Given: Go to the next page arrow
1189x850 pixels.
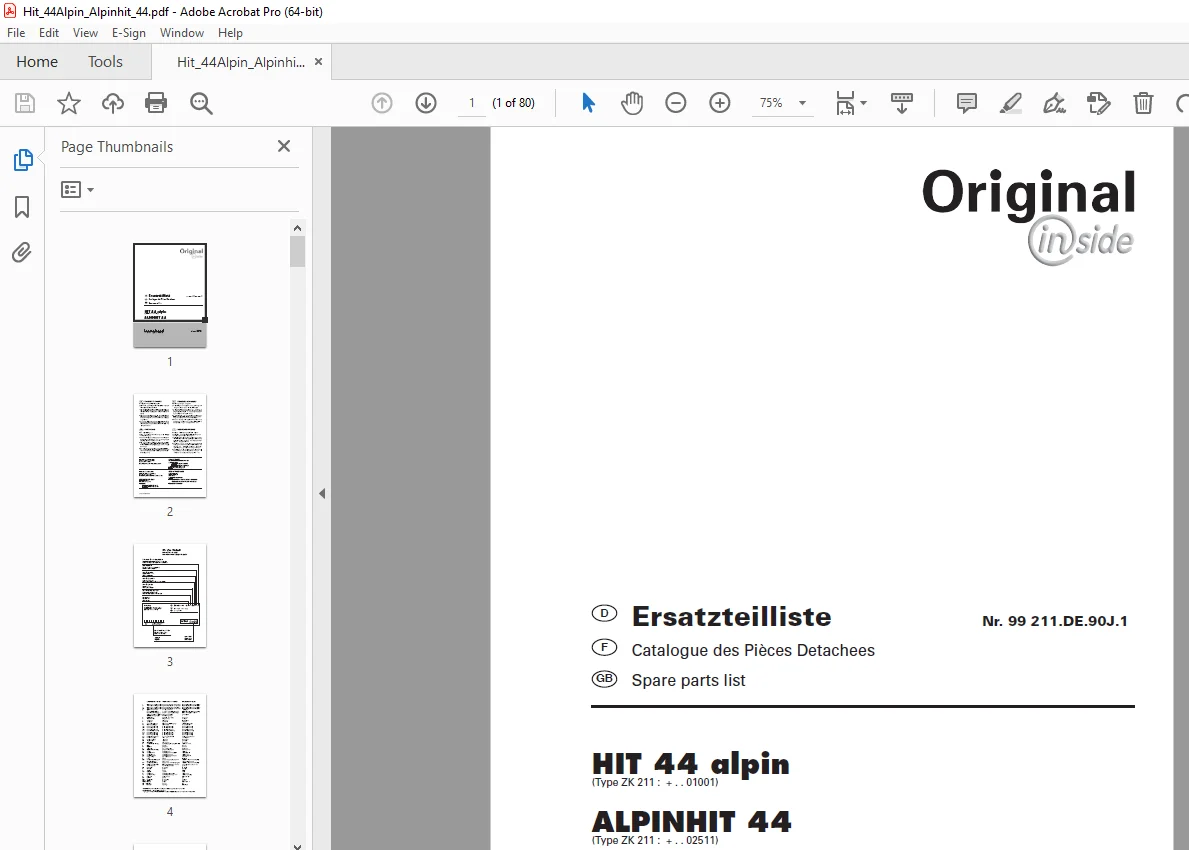Looking at the screenshot, I should click(x=426, y=103).
